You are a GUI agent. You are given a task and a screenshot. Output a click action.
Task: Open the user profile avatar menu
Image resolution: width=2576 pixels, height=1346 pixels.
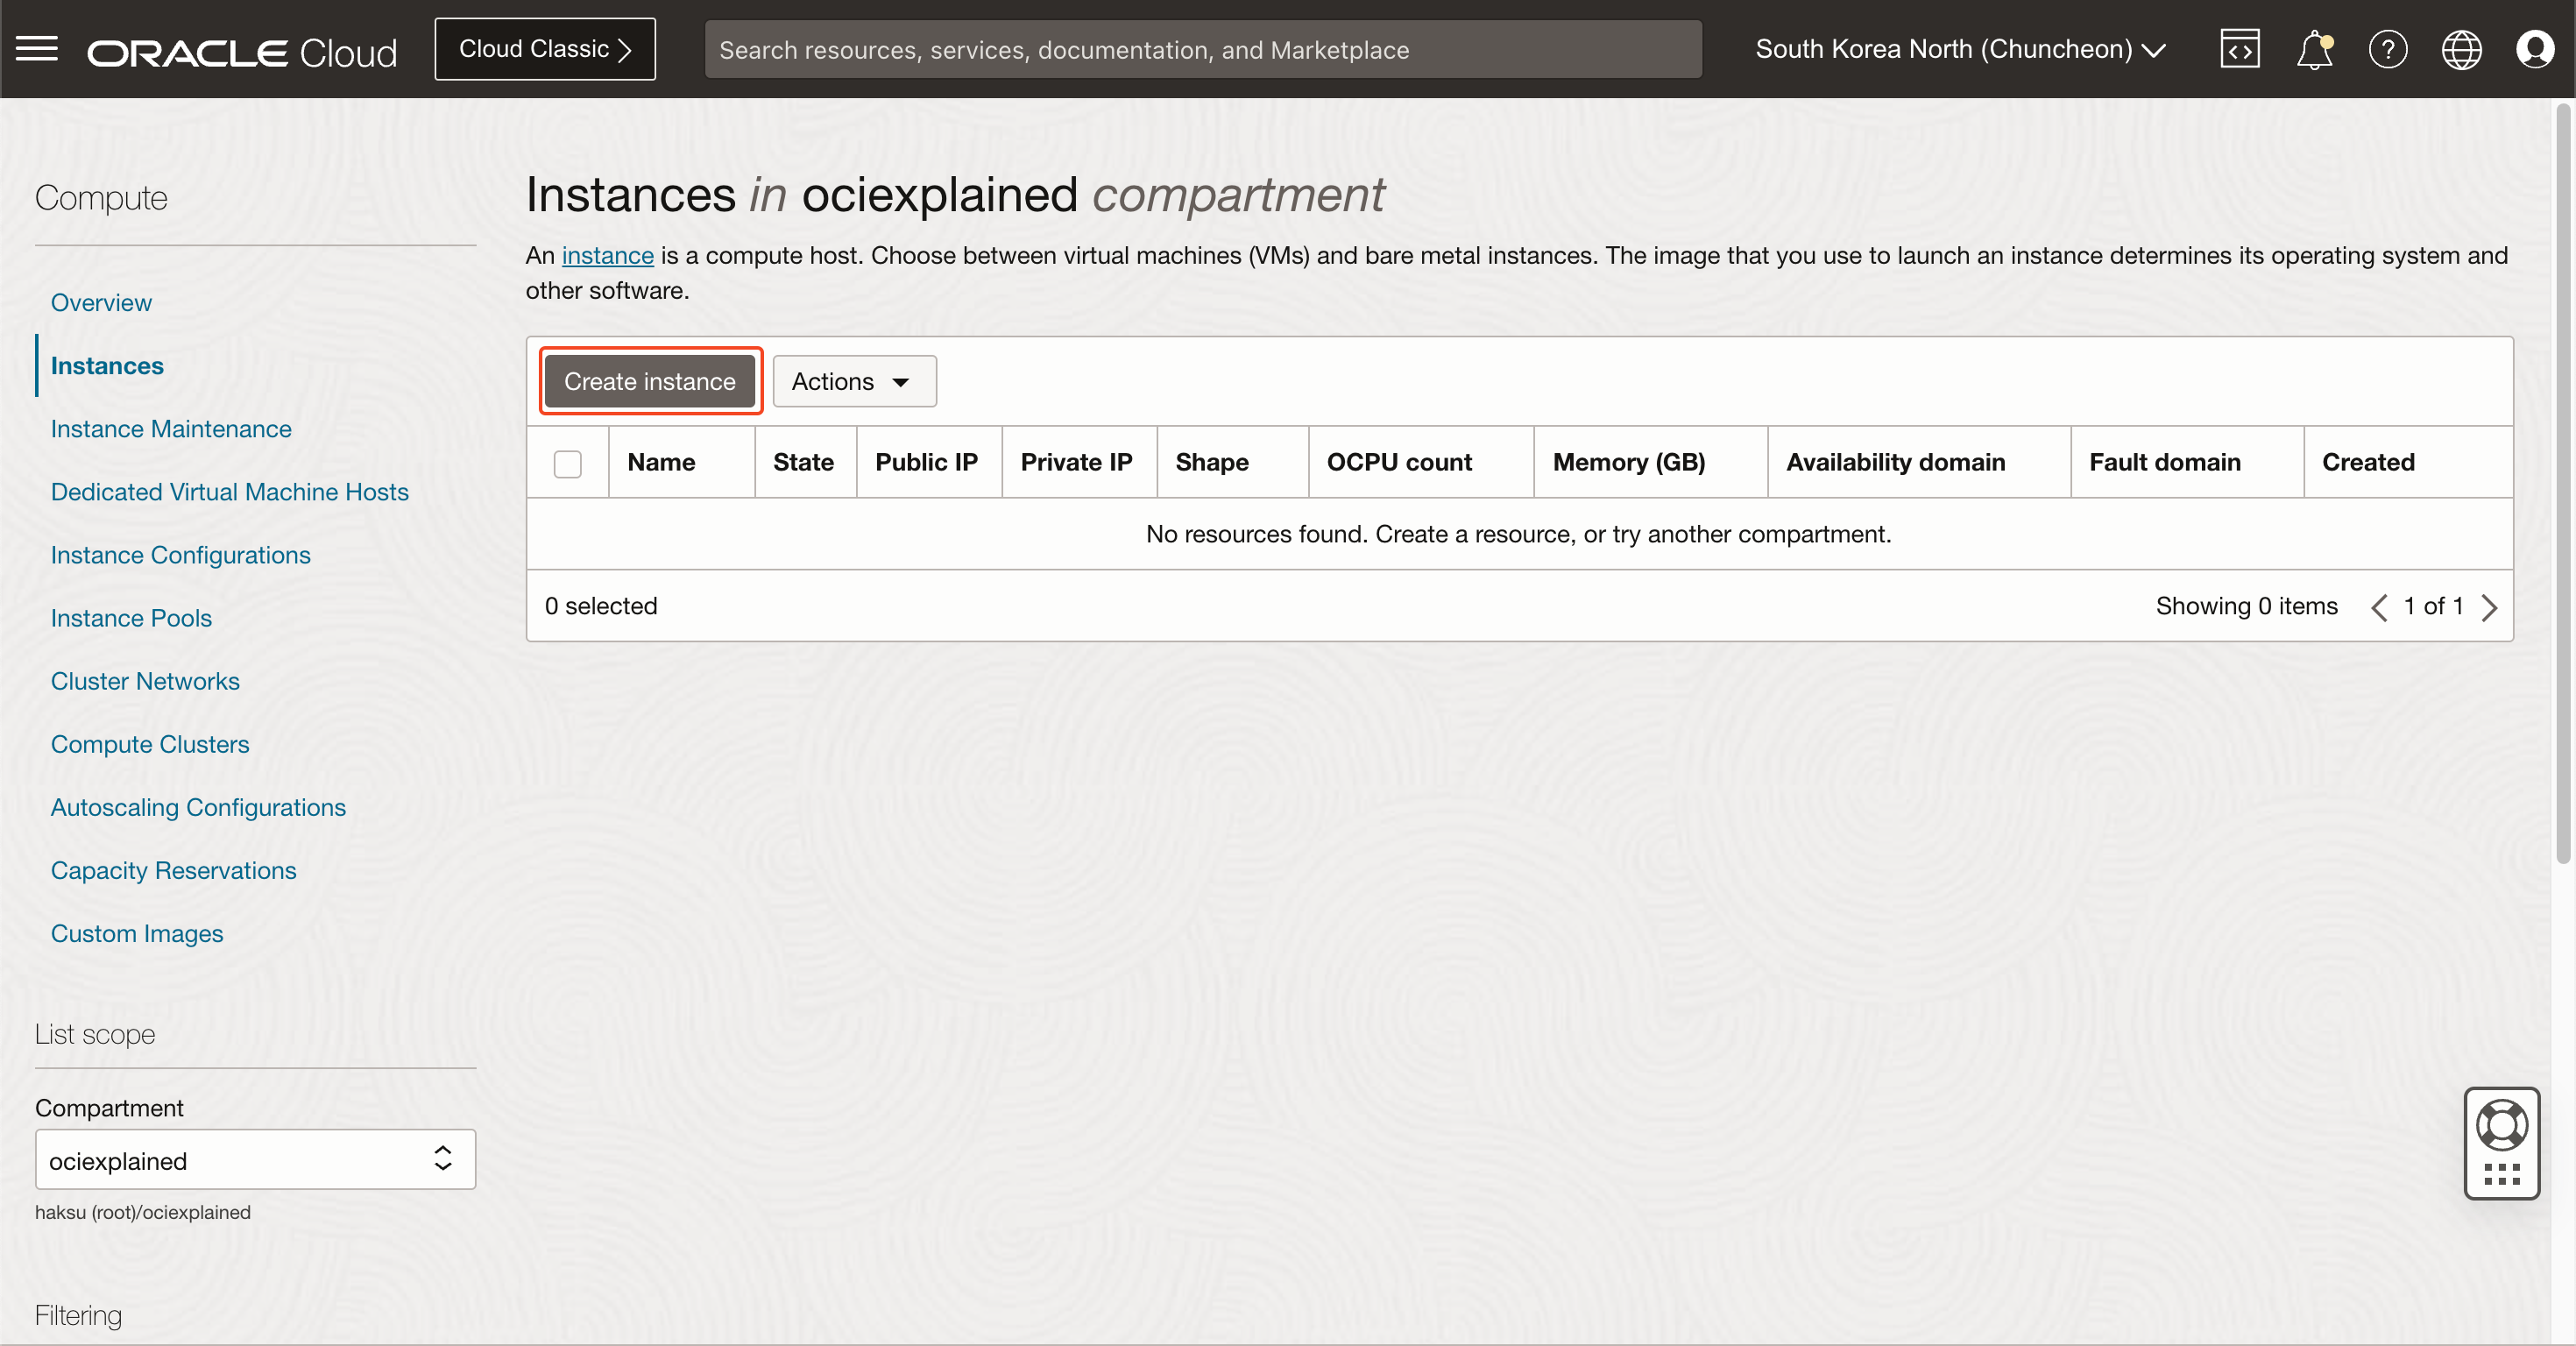click(2535, 49)
